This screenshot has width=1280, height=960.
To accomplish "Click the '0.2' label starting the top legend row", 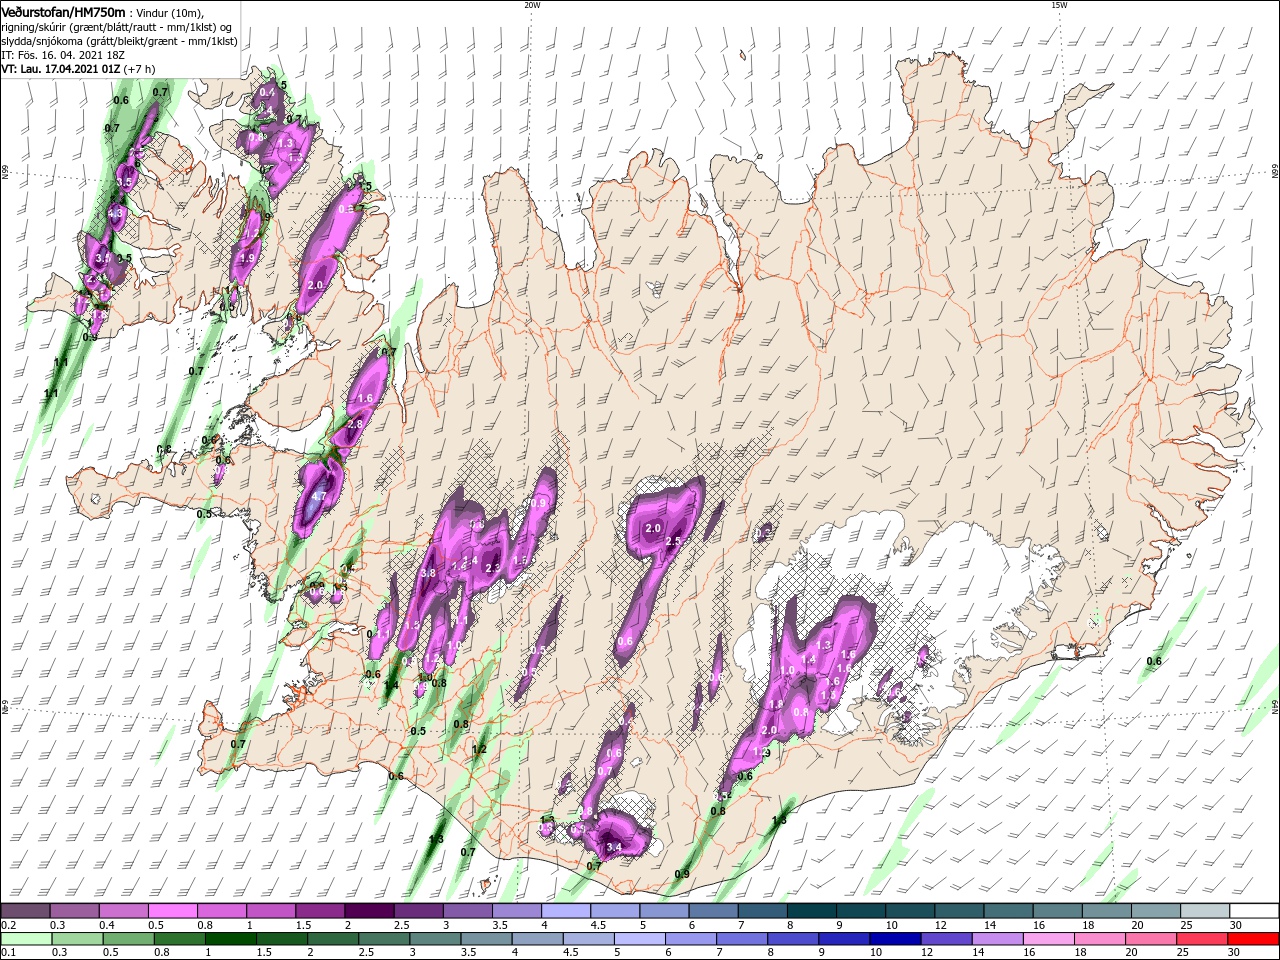I will (x=9, y=925).
